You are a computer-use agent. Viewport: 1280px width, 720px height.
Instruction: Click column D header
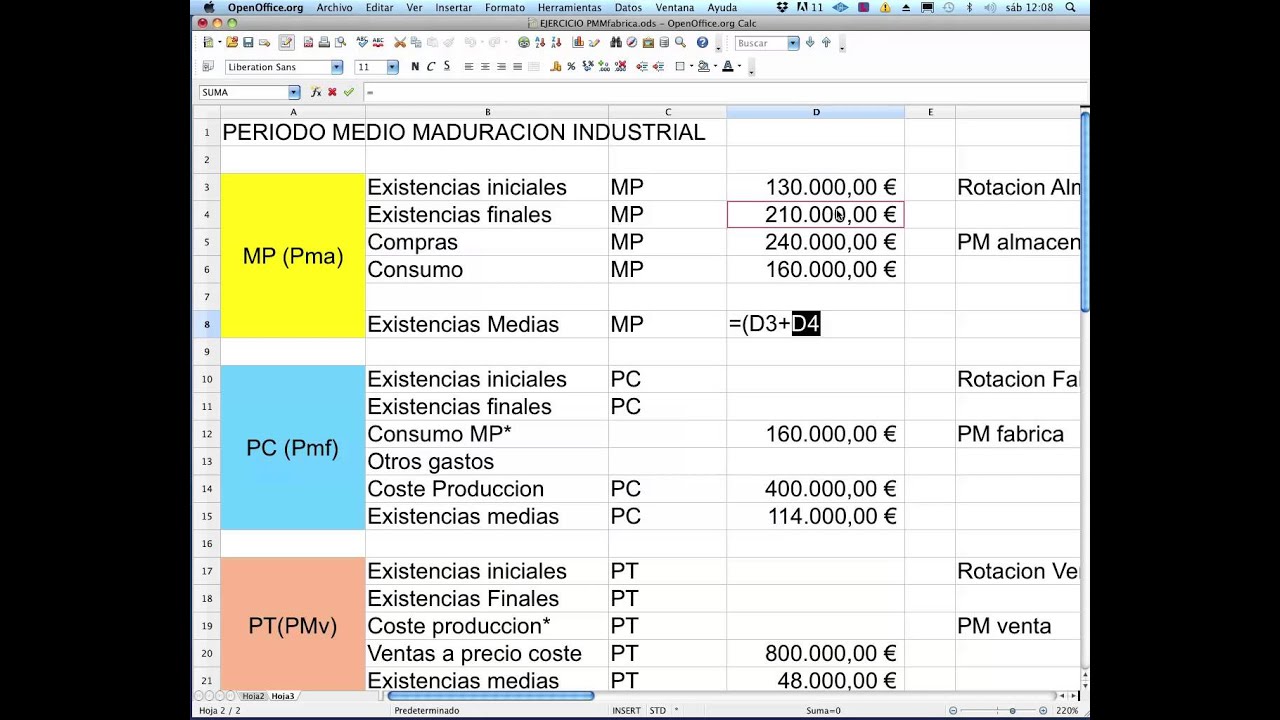pos(816,112)
